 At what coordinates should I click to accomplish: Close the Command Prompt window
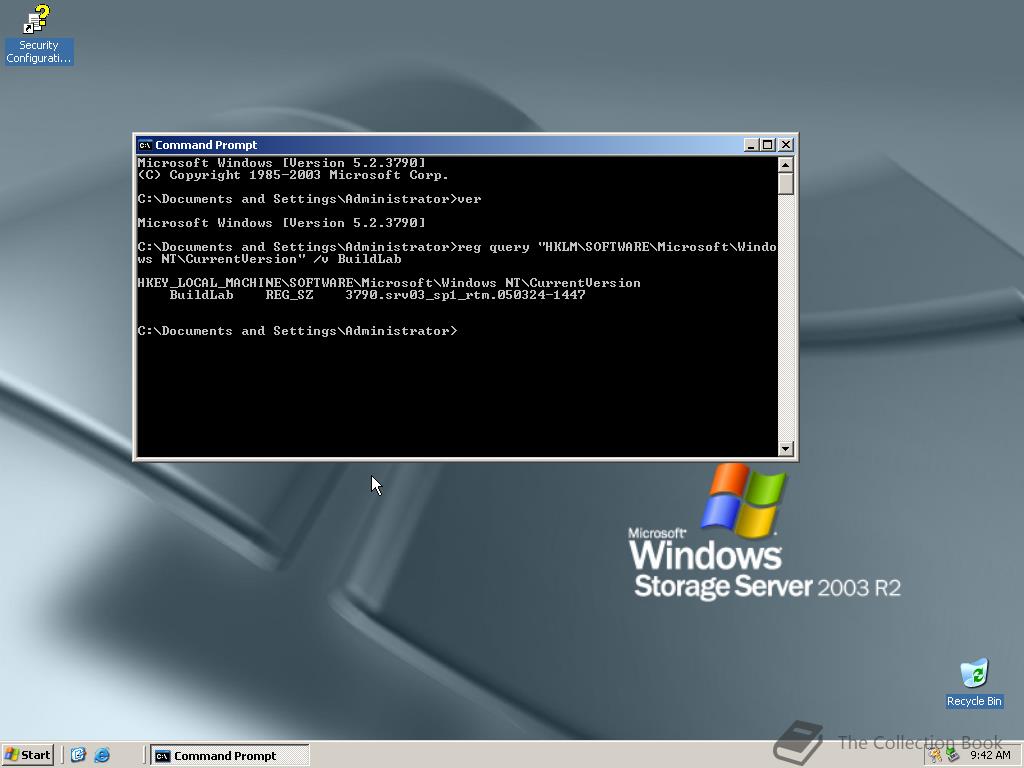click(786, 145)
